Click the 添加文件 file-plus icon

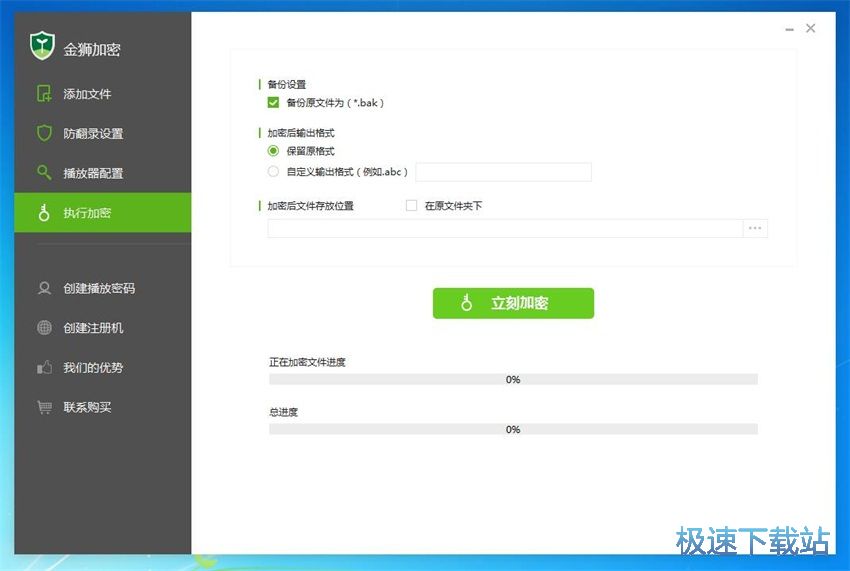pyautogui.click(x=44, y=93)
